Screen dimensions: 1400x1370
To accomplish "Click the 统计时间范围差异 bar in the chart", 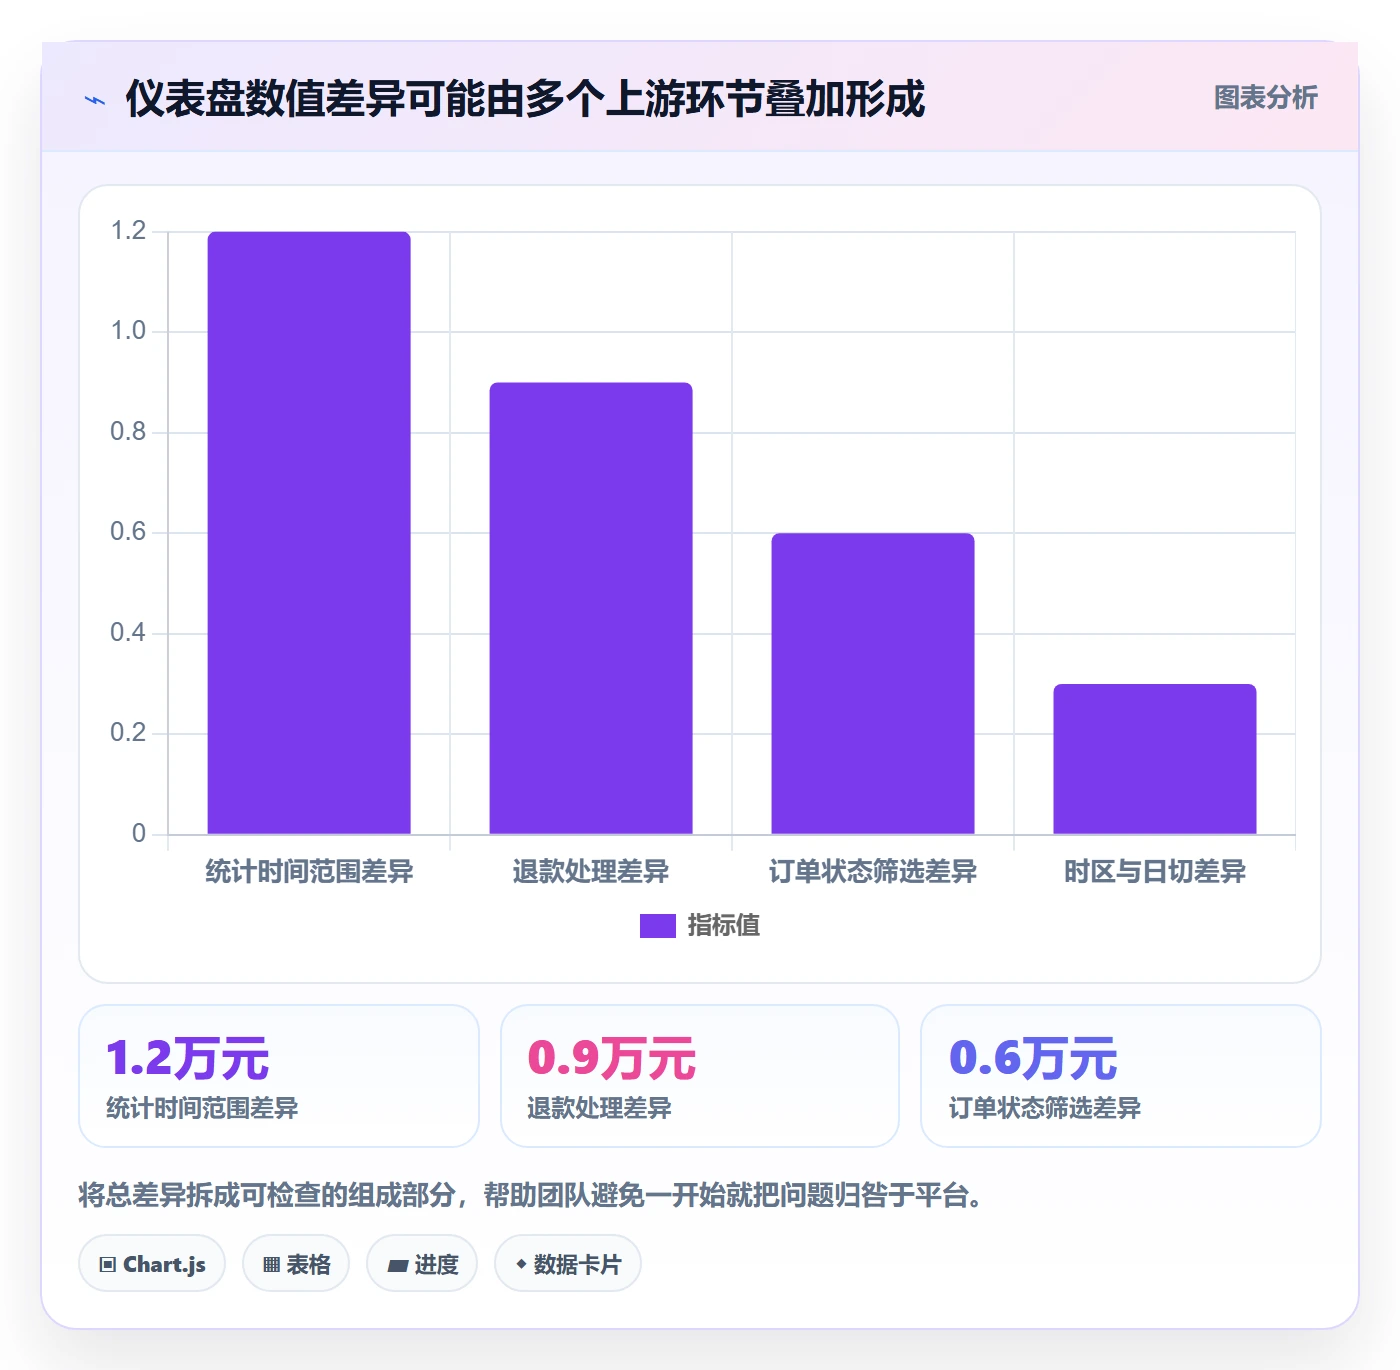I will (x=309, y=533).
